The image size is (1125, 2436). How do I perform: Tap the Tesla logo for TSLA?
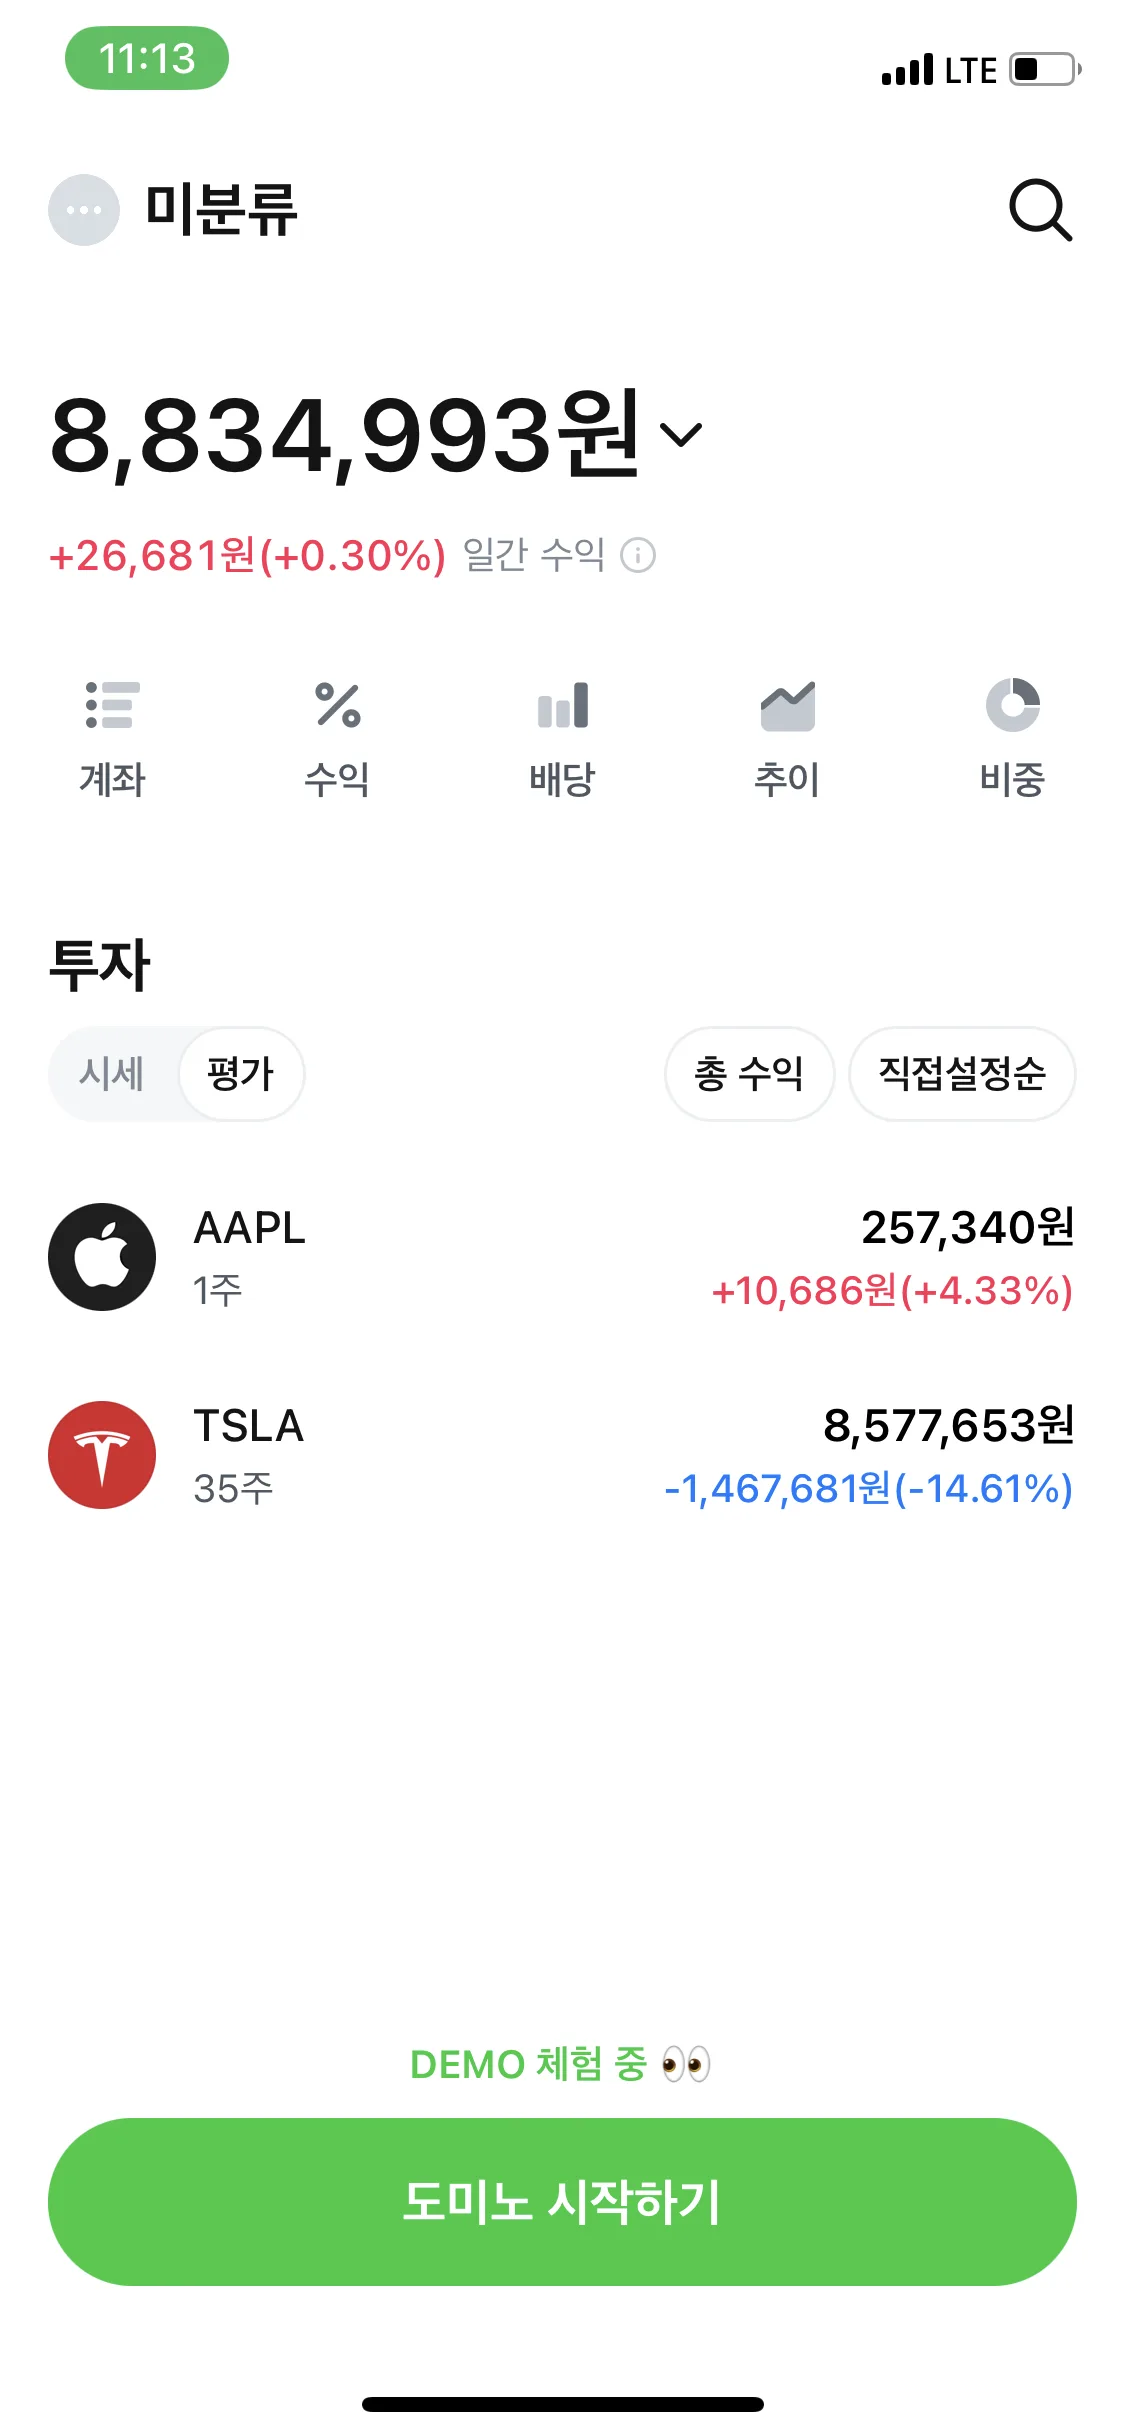click(102, 1455)
